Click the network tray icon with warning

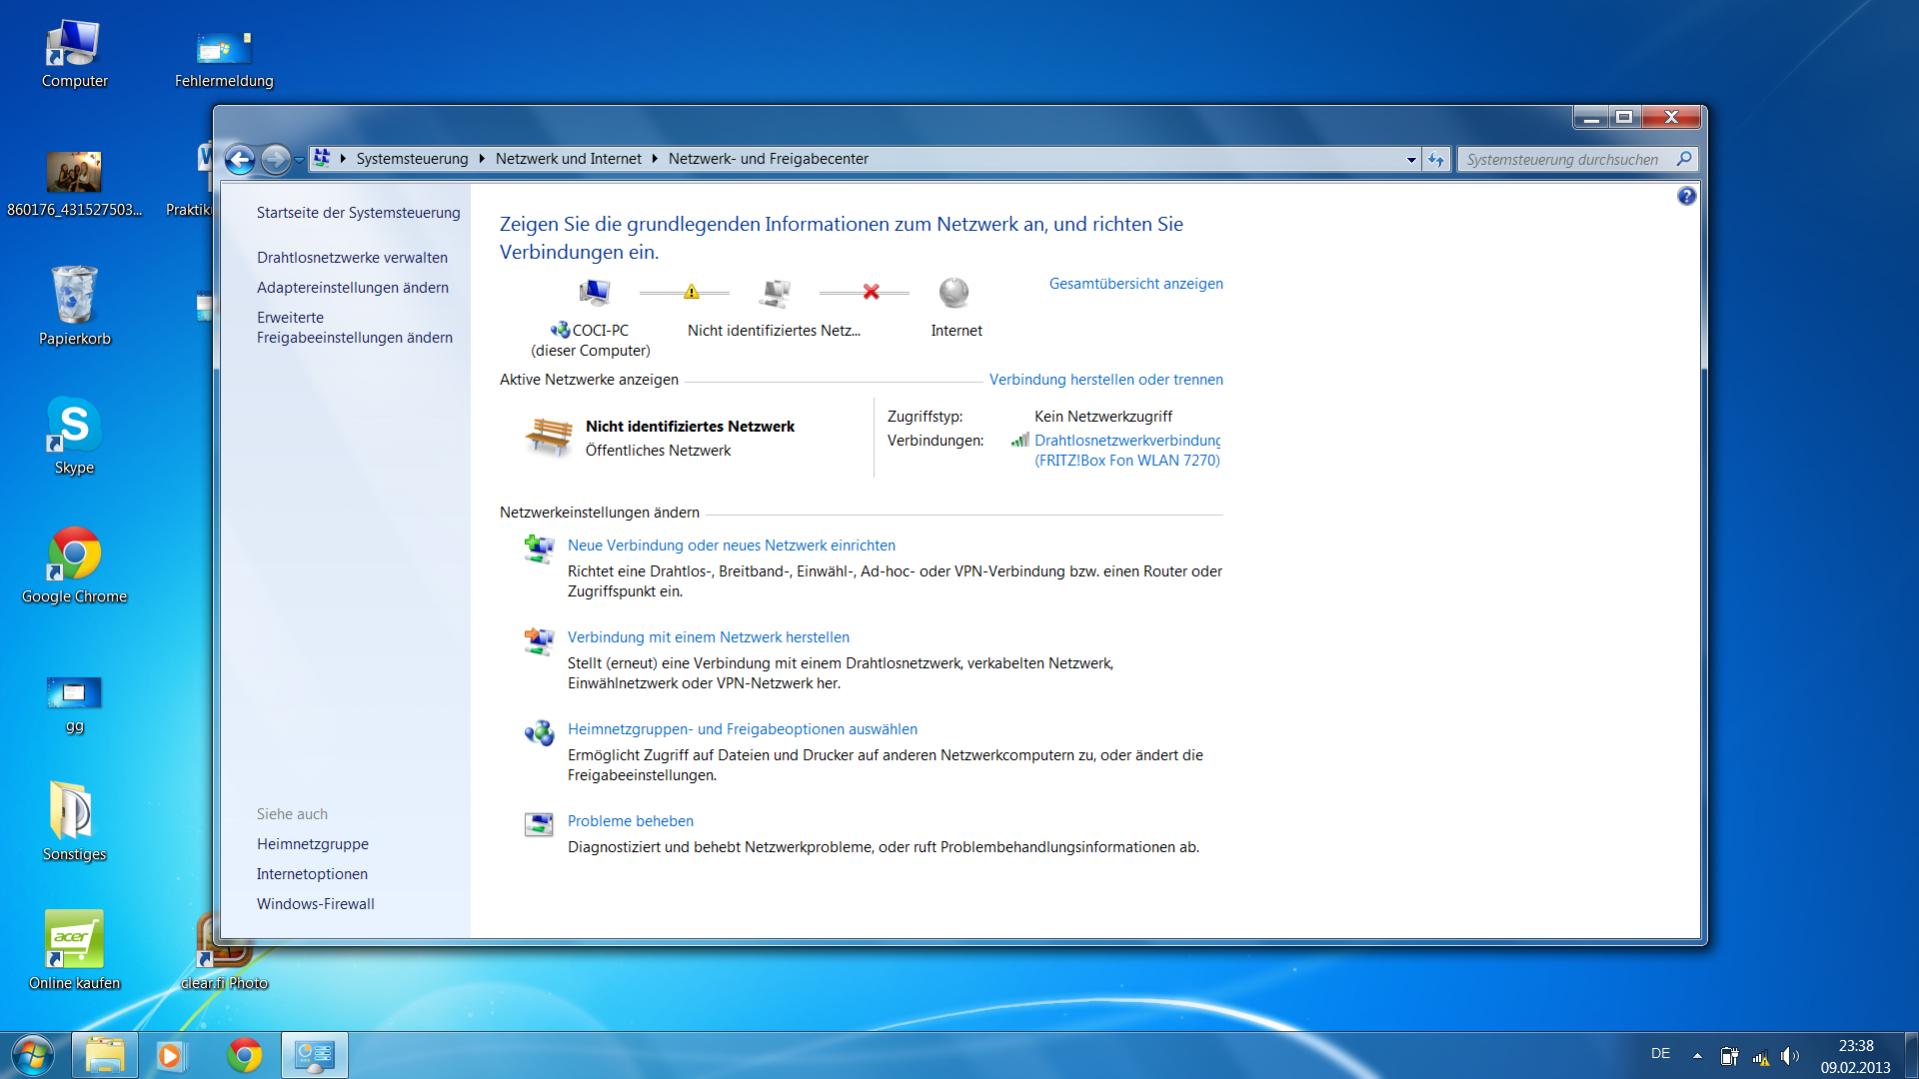(1761, 1056)
